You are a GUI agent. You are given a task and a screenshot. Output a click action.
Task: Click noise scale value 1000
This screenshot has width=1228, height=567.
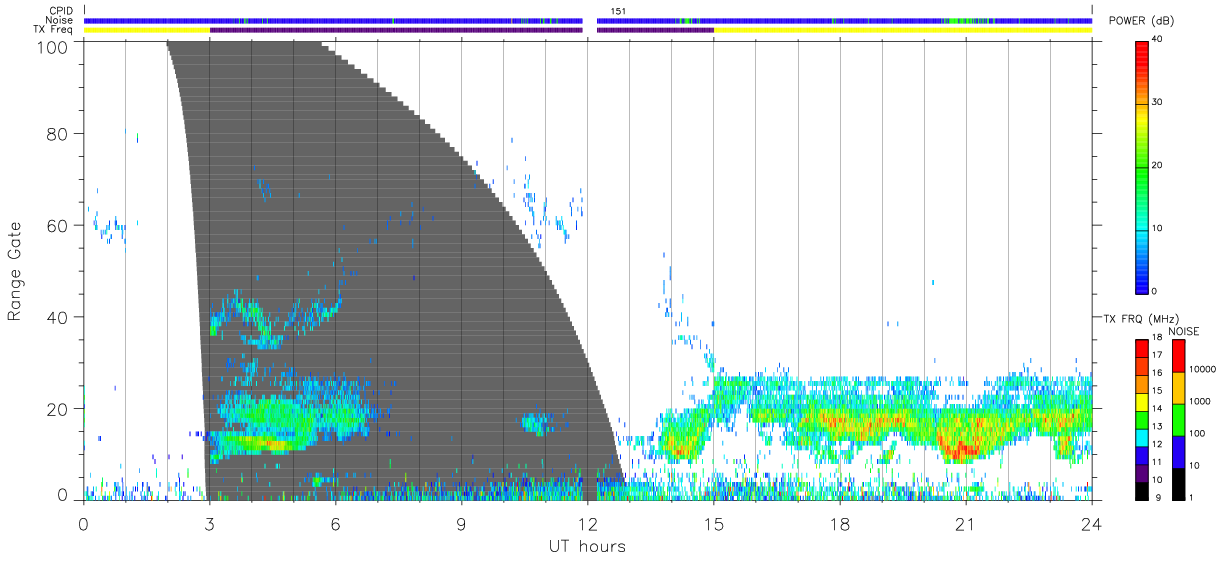1200,401
